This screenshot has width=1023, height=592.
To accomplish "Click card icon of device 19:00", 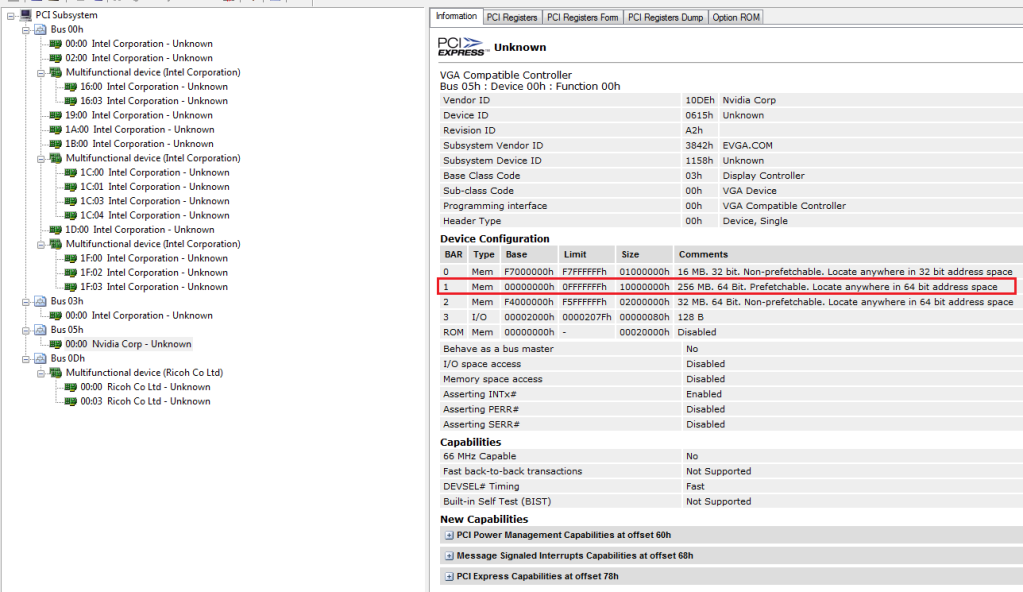I will point(55,116).
